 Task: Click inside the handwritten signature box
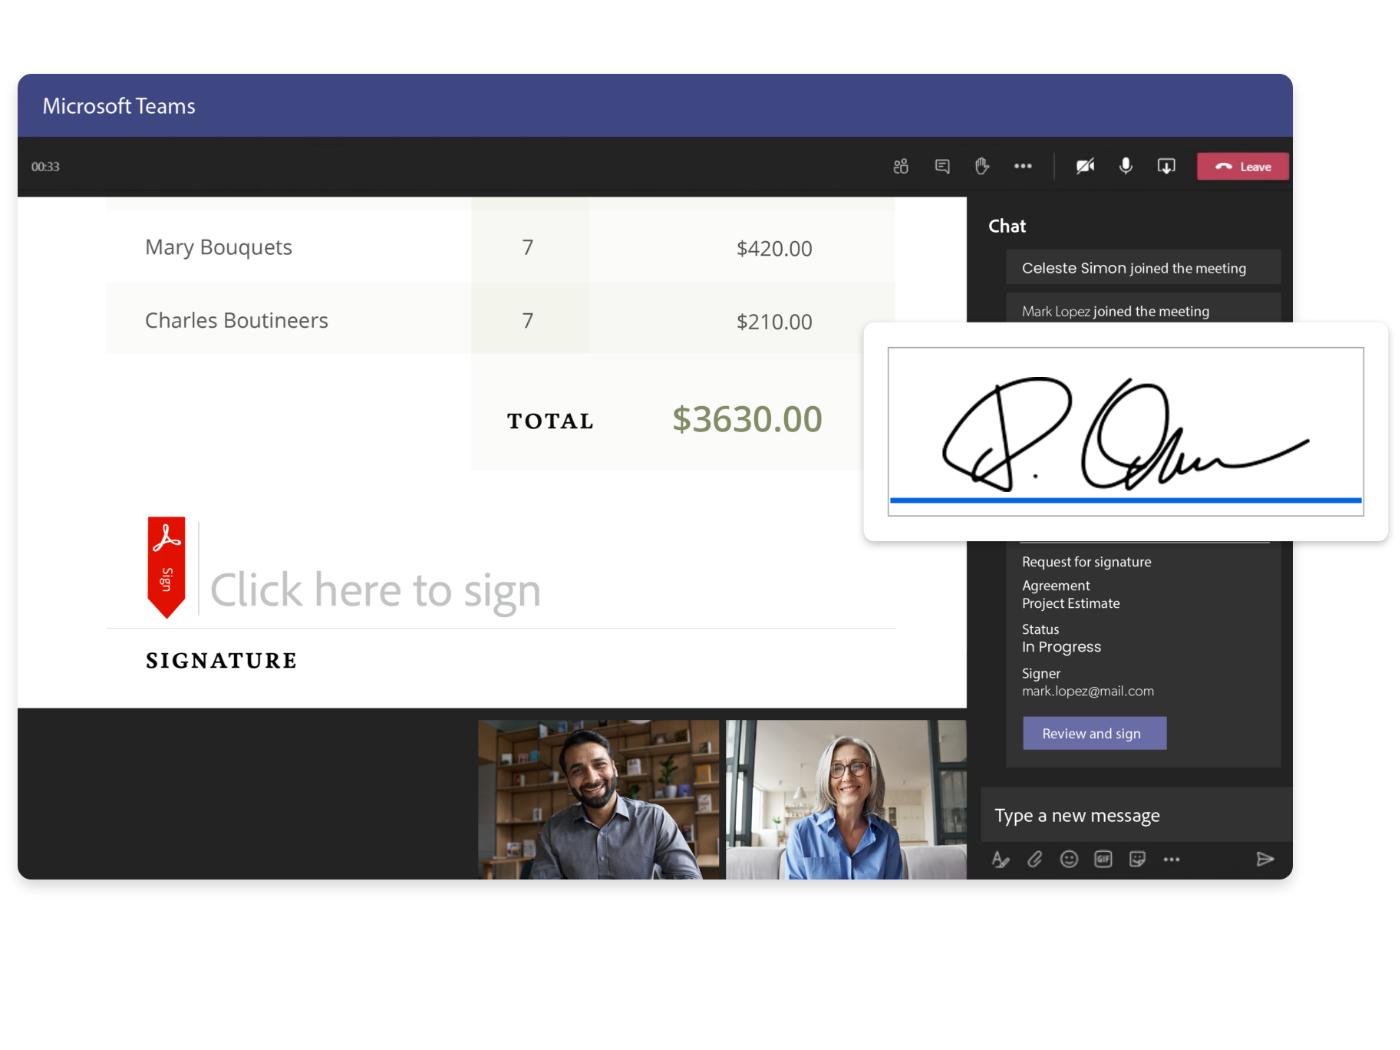click(x=1126, y=432)
